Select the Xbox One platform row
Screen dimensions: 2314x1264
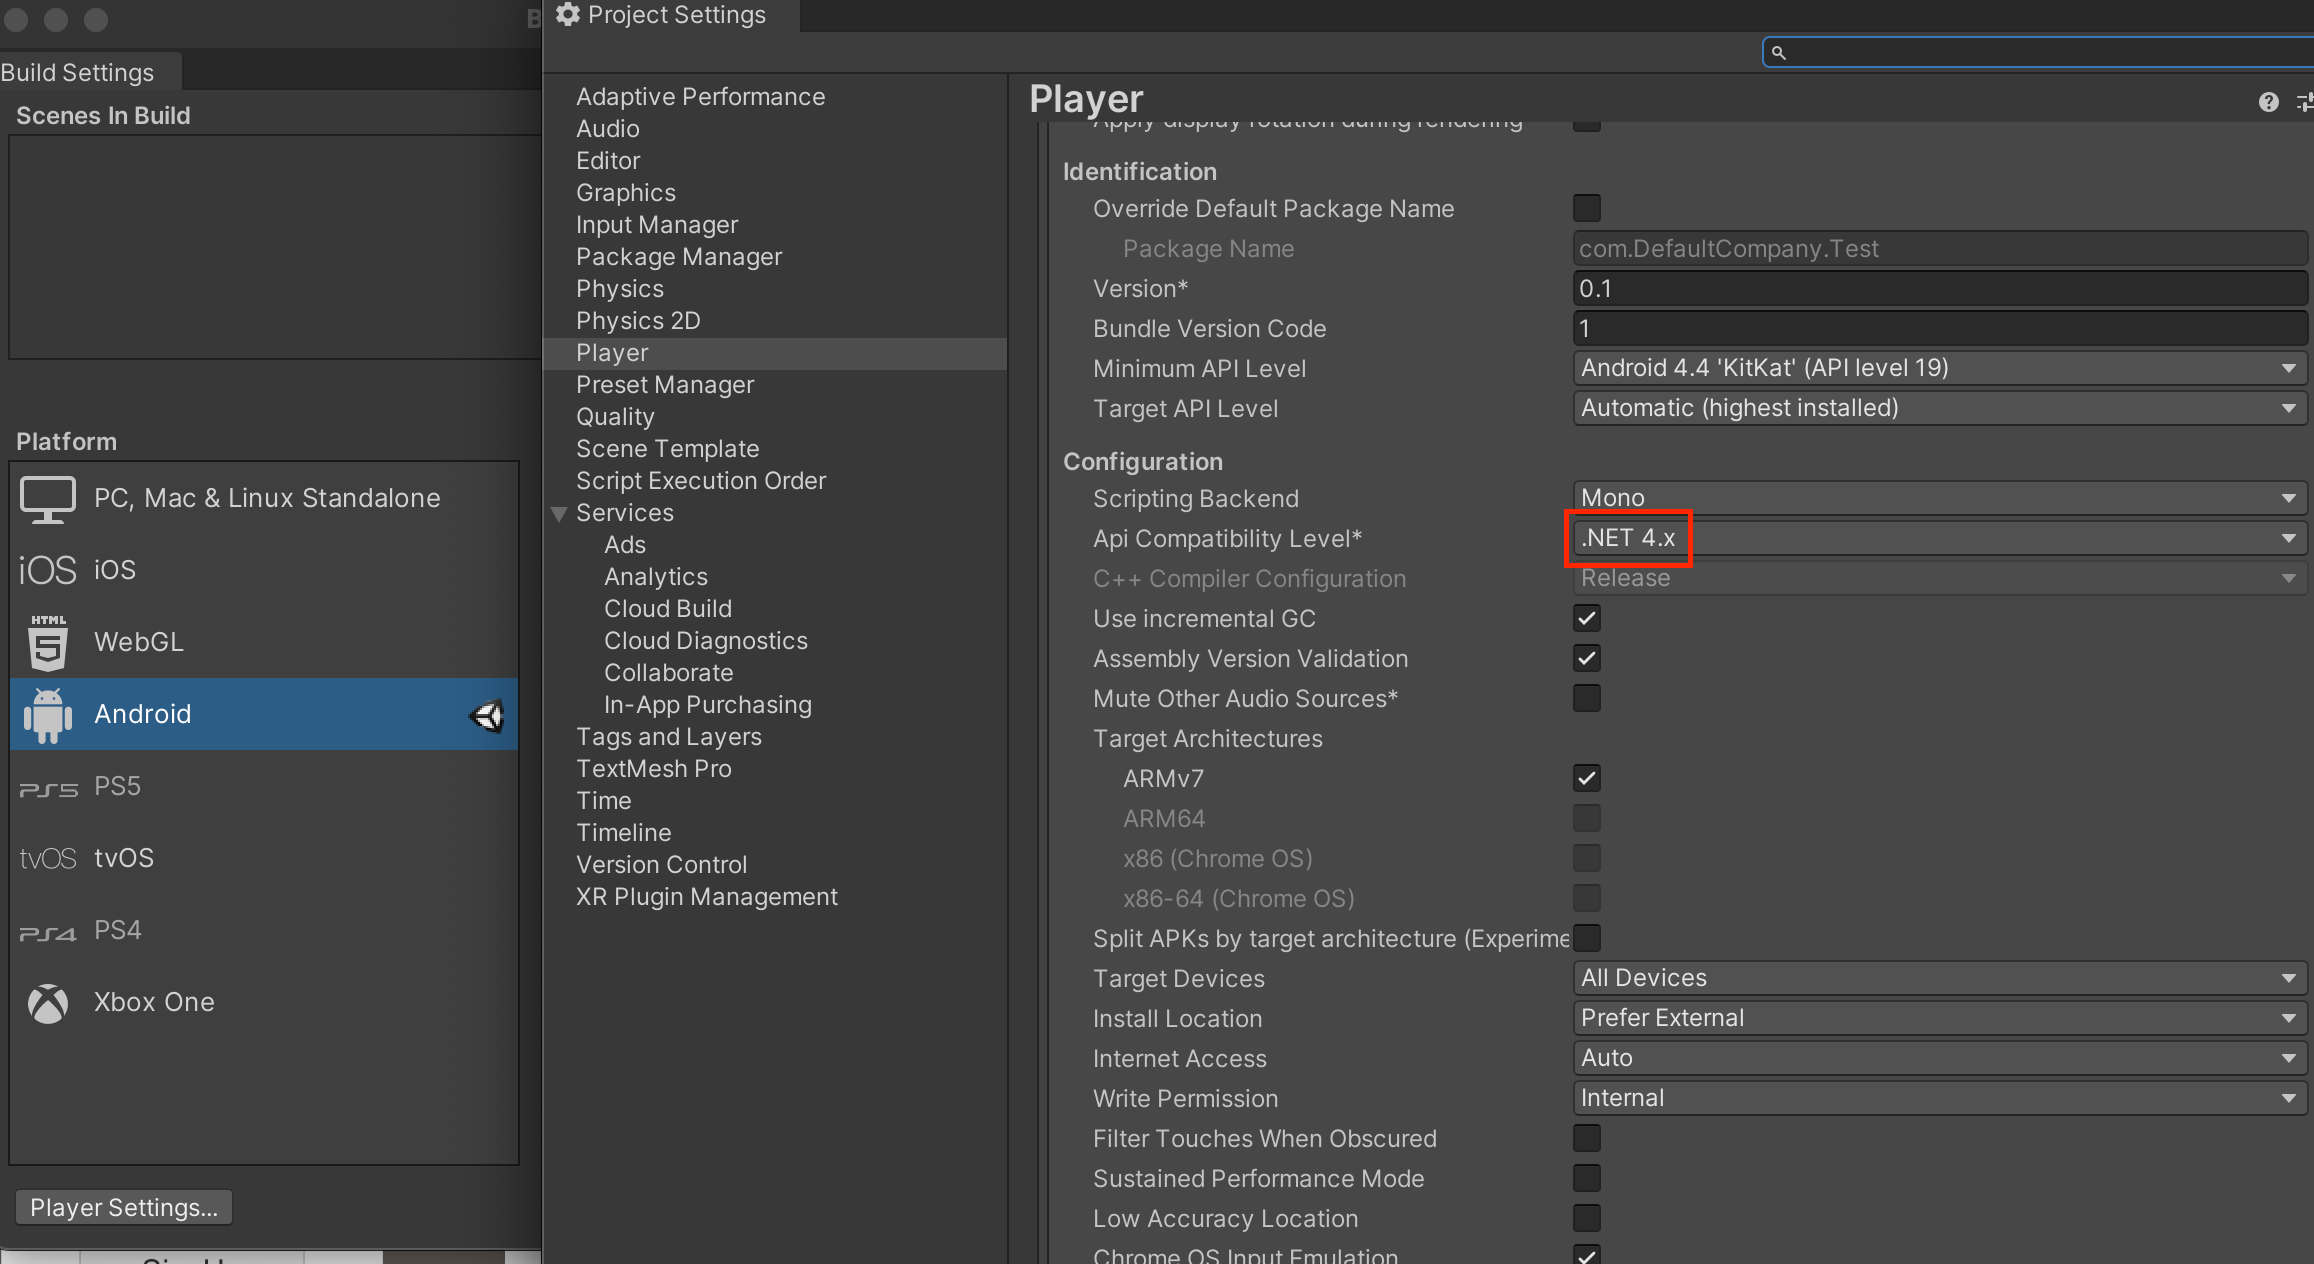coord(264,1002)
